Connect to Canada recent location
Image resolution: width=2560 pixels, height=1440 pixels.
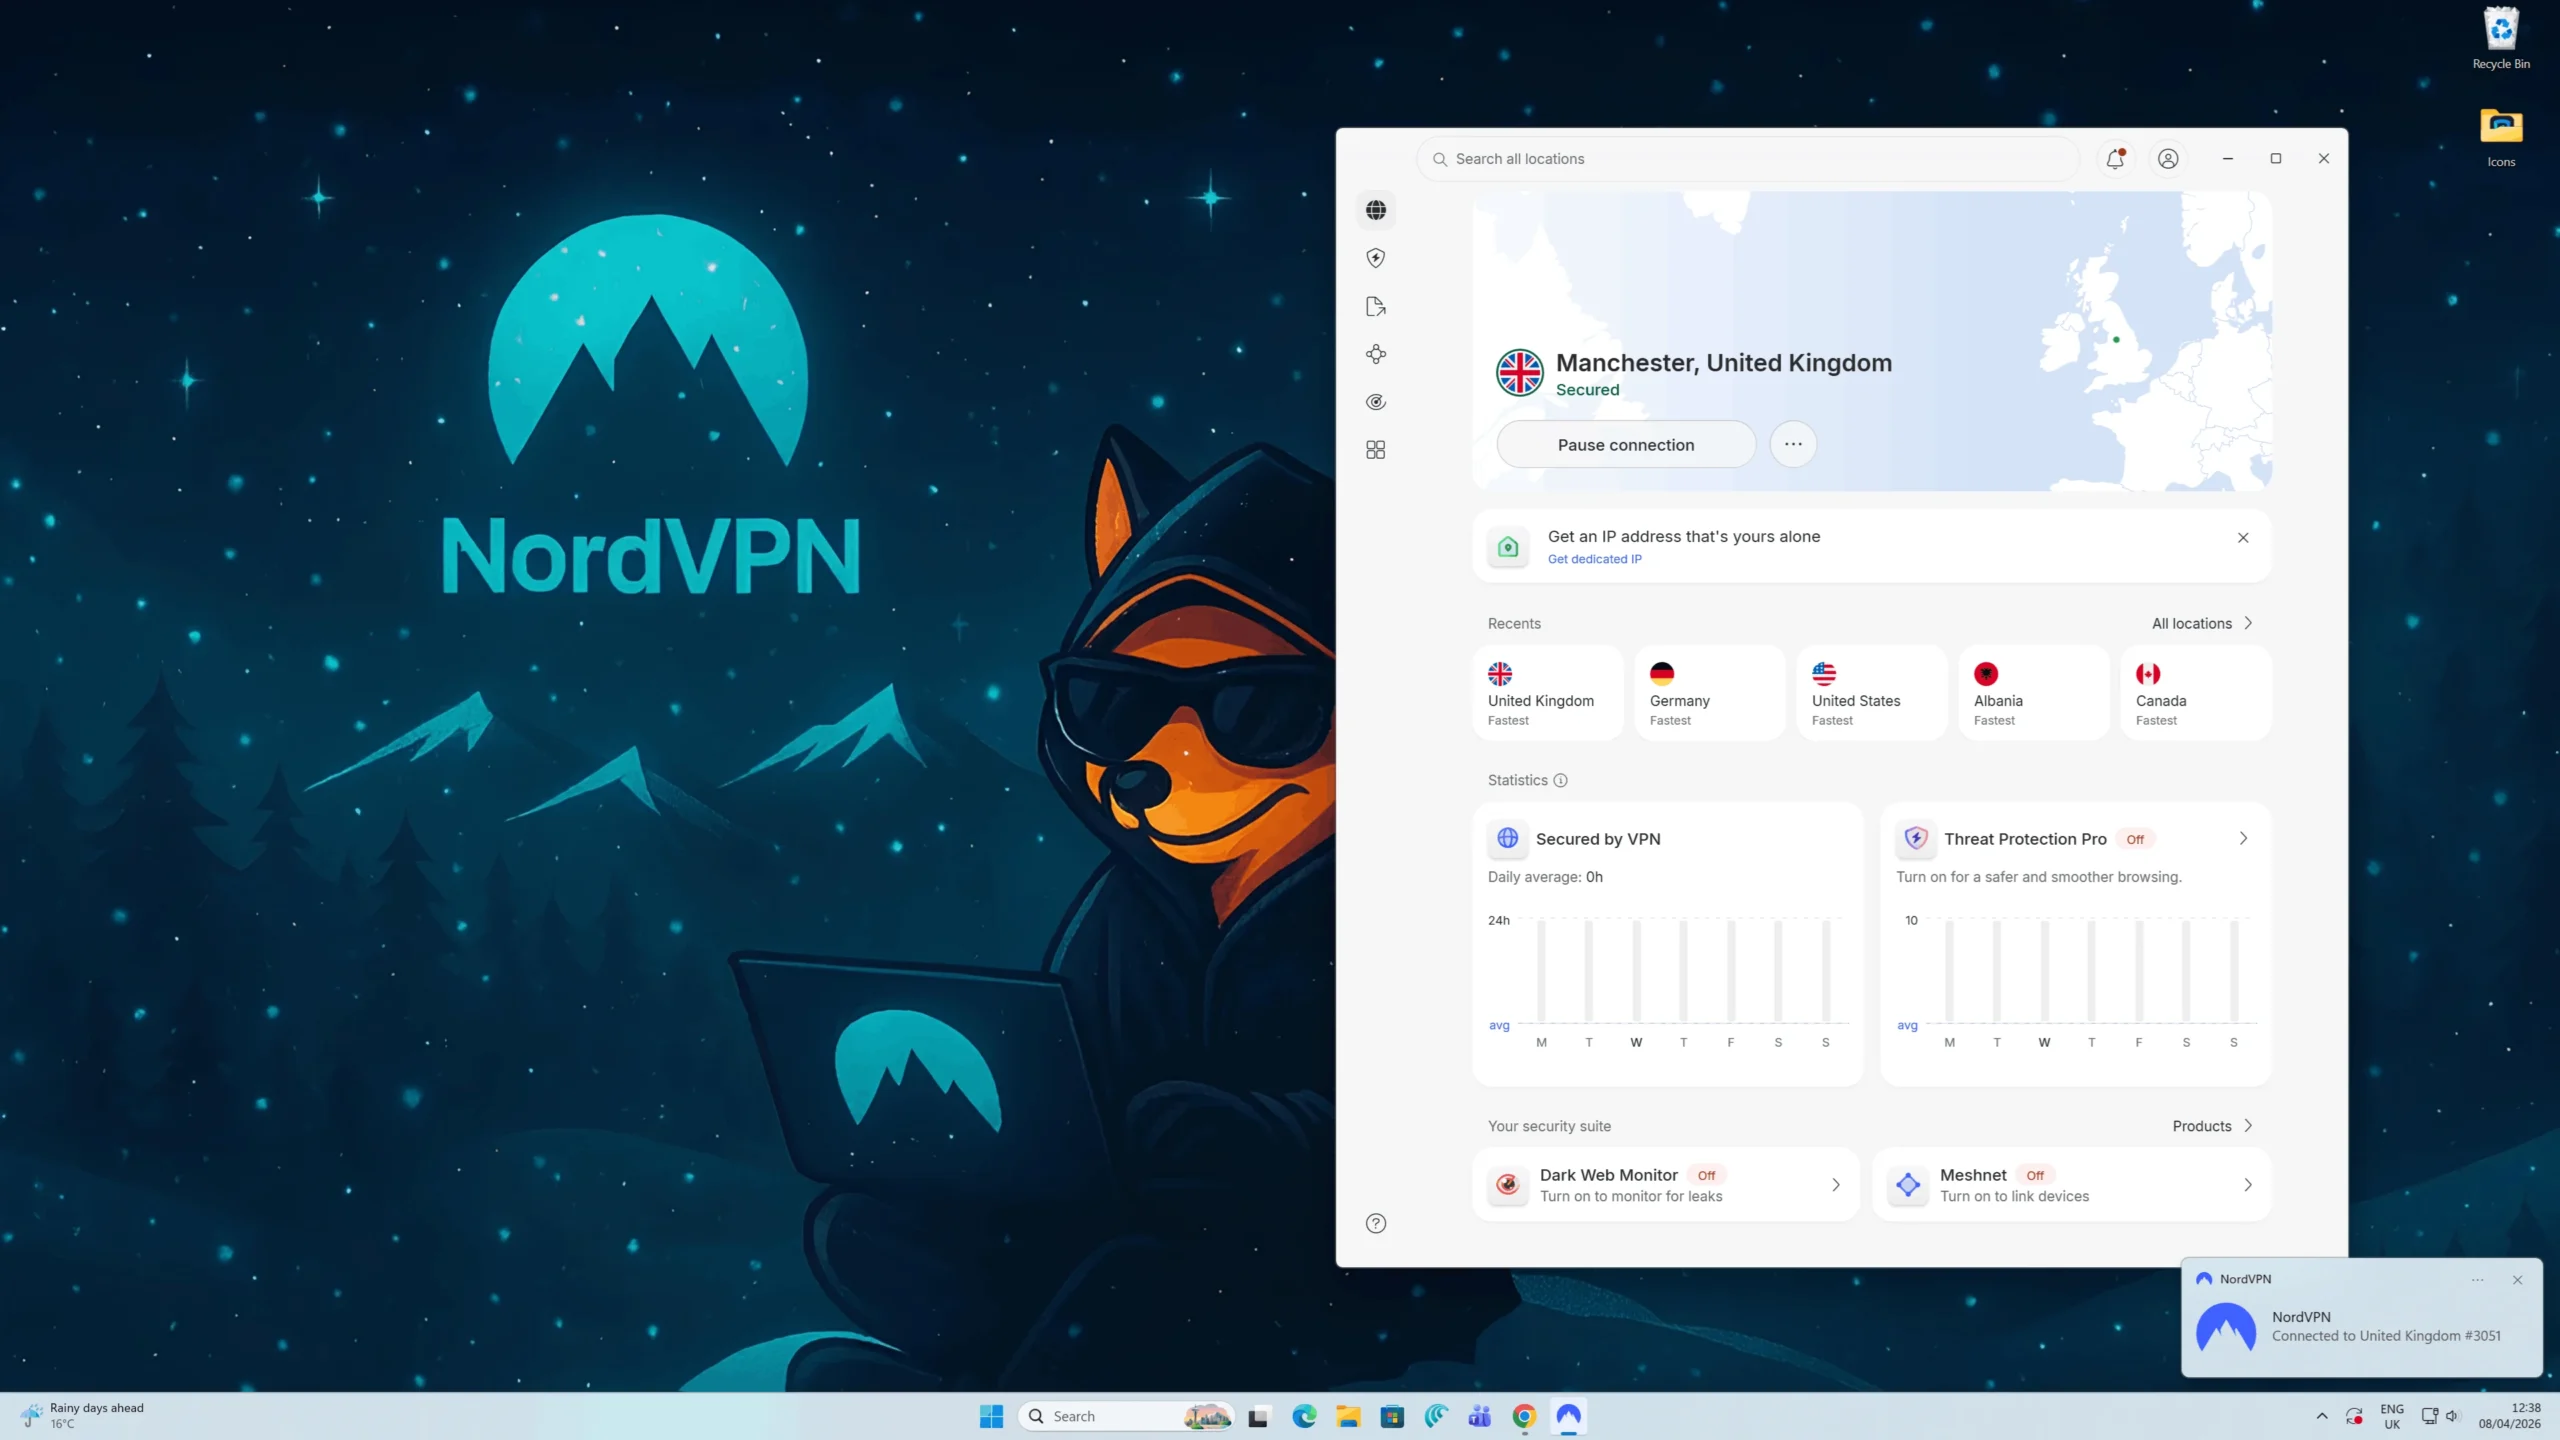point(2196,693)
